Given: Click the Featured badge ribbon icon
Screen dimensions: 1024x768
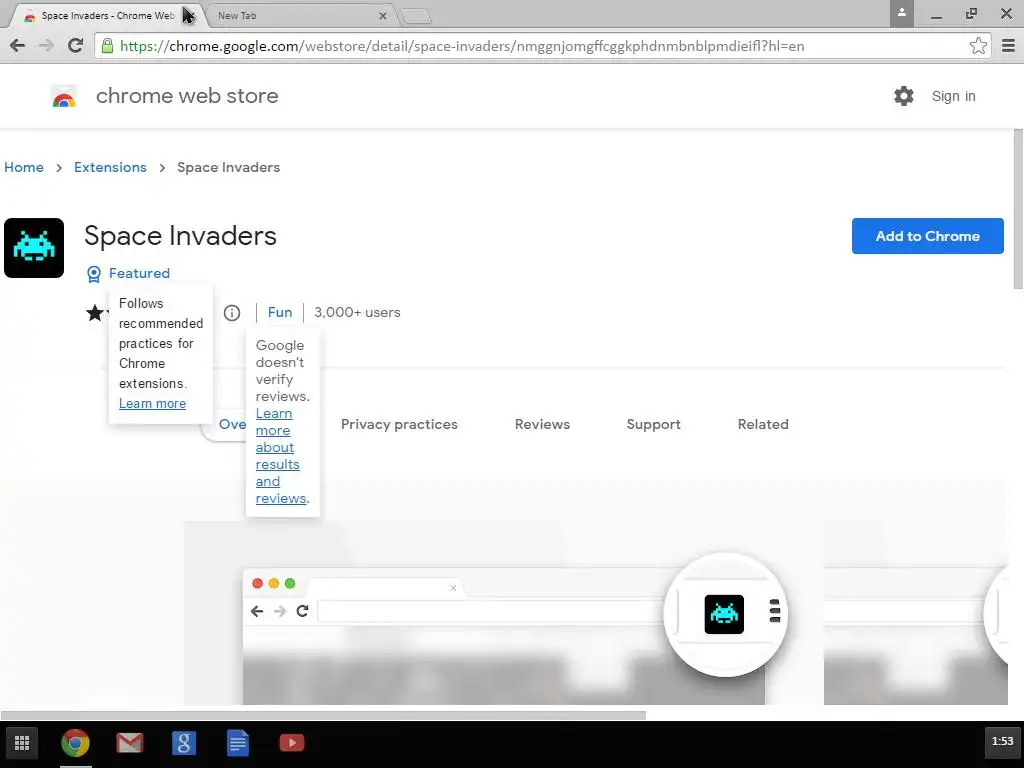Looking at the screenshot, I should [x=94, y=274].
